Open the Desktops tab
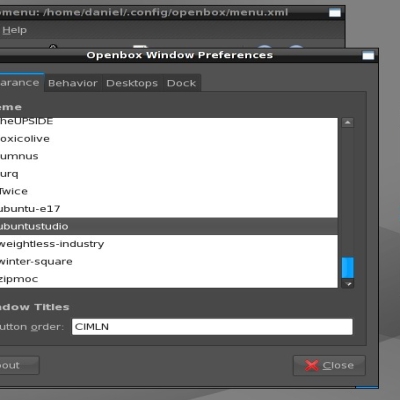This screenshot has height=400, width=400. [132, 83]
